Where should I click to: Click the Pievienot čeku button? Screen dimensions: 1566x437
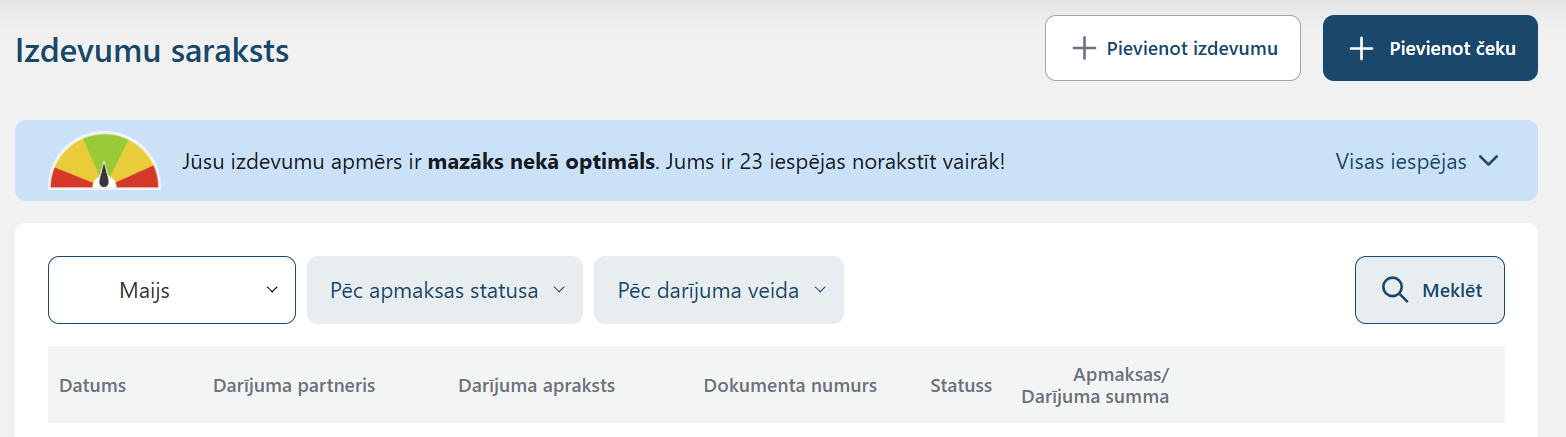[1430, 48]
